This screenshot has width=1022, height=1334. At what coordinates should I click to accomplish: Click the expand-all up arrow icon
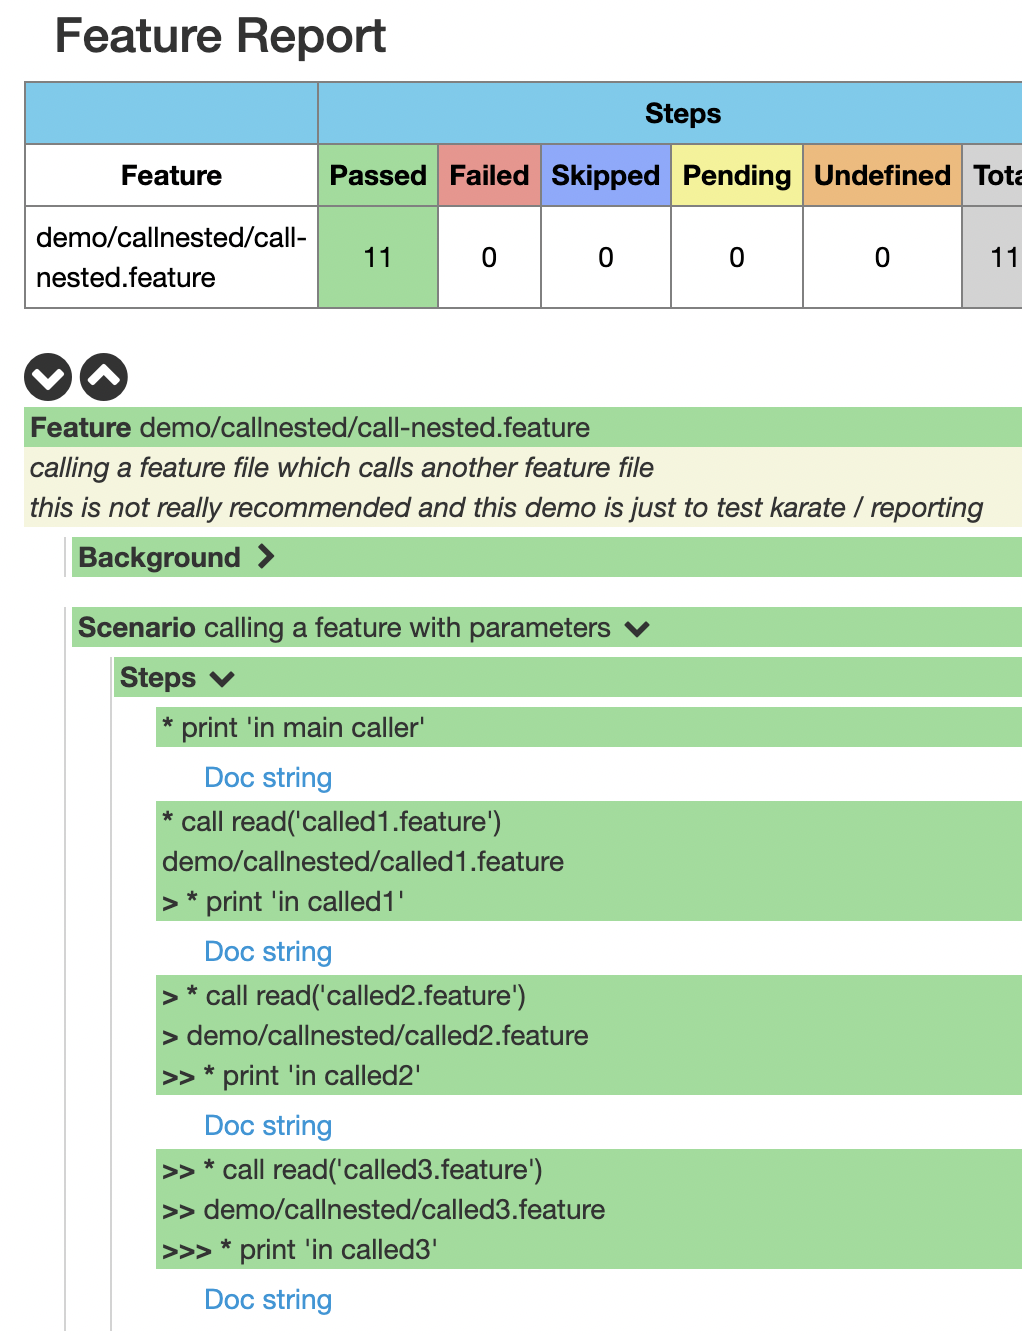[104, 377]
